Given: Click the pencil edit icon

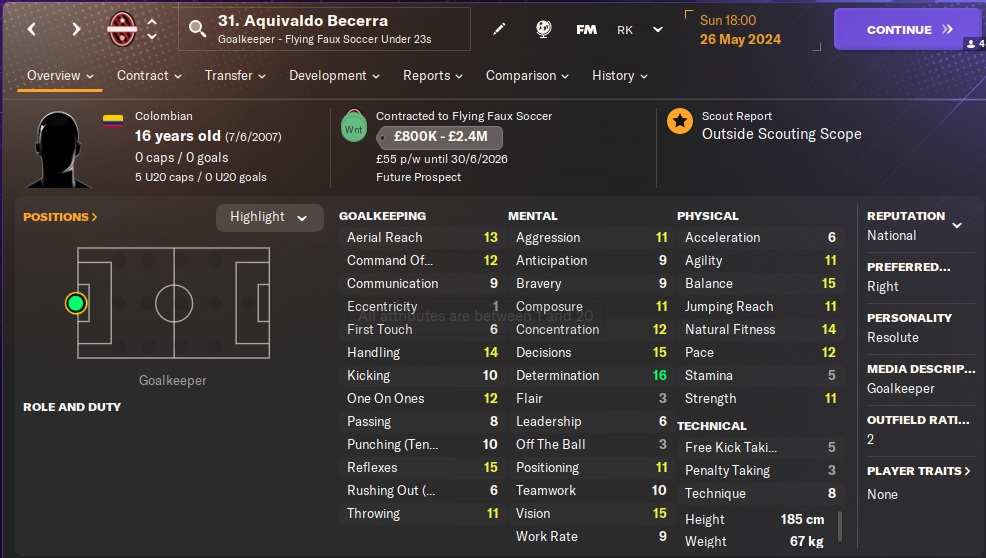Looking at the screenshot, I should coord(499,29).
